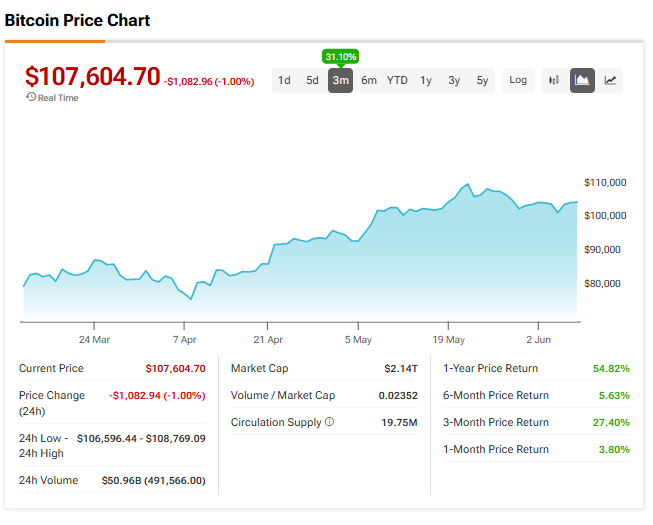The height and width of the screenshot is (525, 653).
Task: Select the area chart view icon
Action: 582,80
